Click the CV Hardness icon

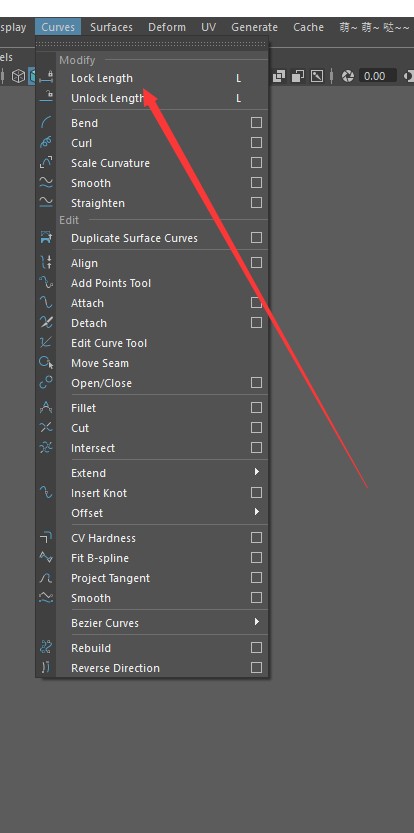[46, 538]
